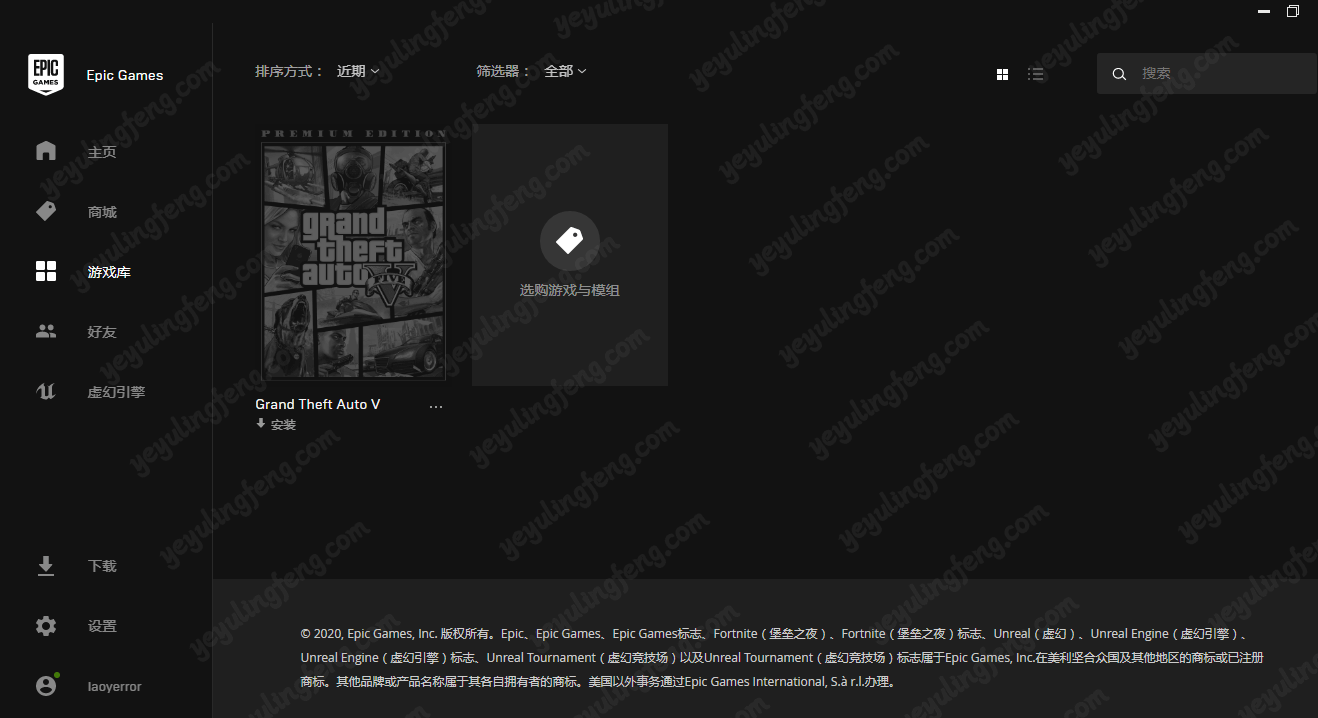Switch to list view layout
This screenshot has width=1318, height=718.
1036,74
